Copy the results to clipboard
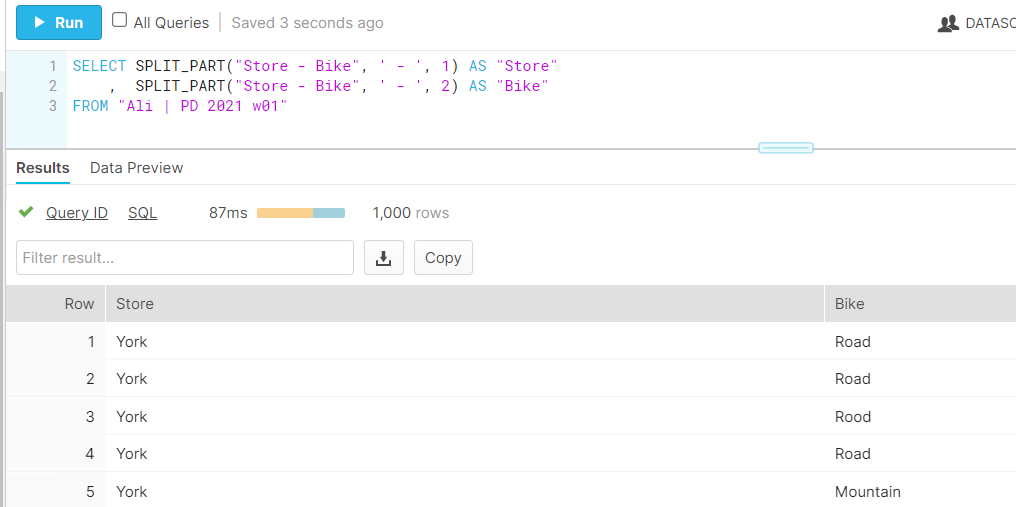The height and width of the screenshot is (507, 1016). pos(443,258)
